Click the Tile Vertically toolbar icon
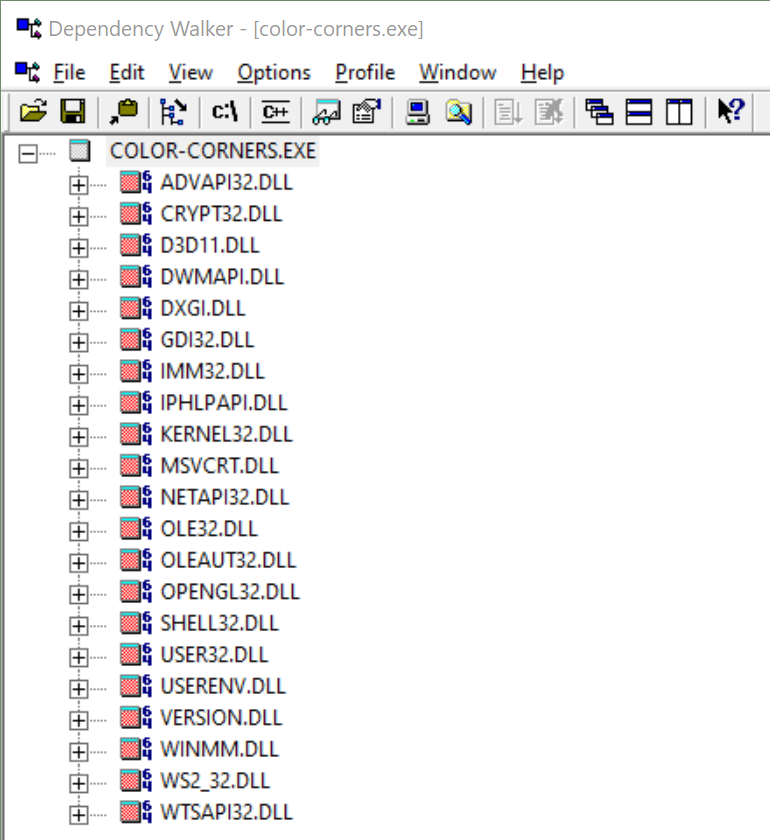 [x=679, y=112]
